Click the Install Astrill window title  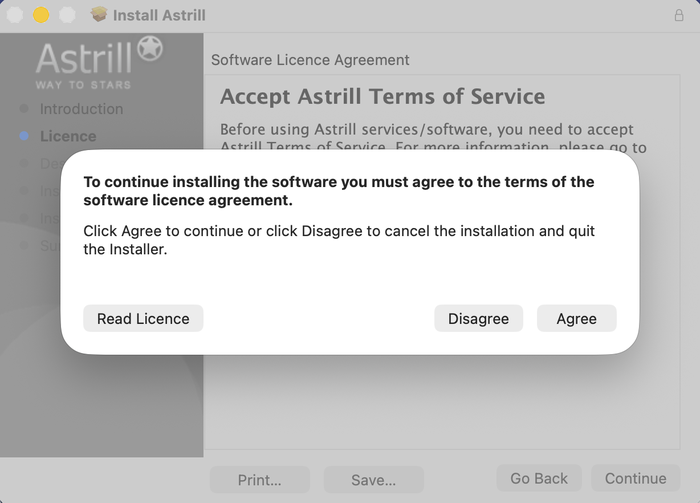[159, 15]
